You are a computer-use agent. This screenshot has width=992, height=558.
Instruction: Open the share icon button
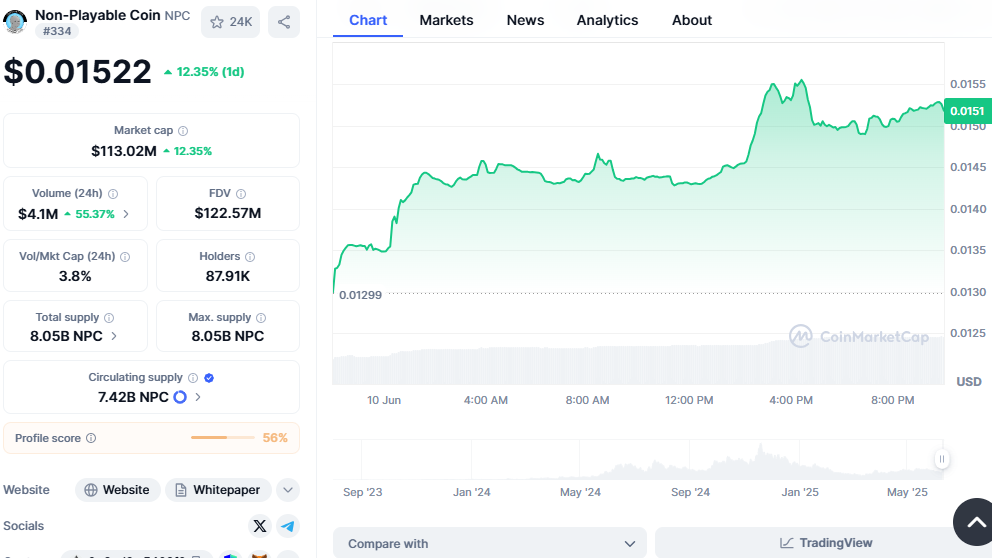click(x=284, y=22)
